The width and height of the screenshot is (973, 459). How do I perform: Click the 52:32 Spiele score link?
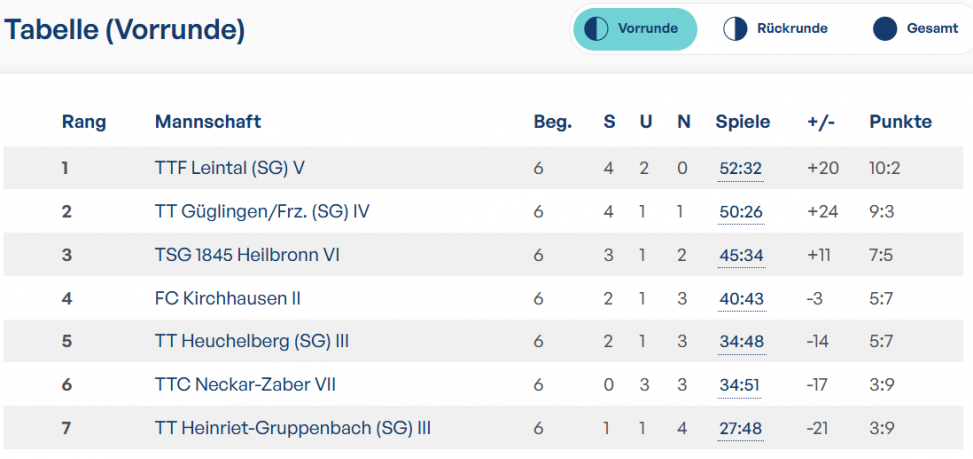tap(741, 169)
